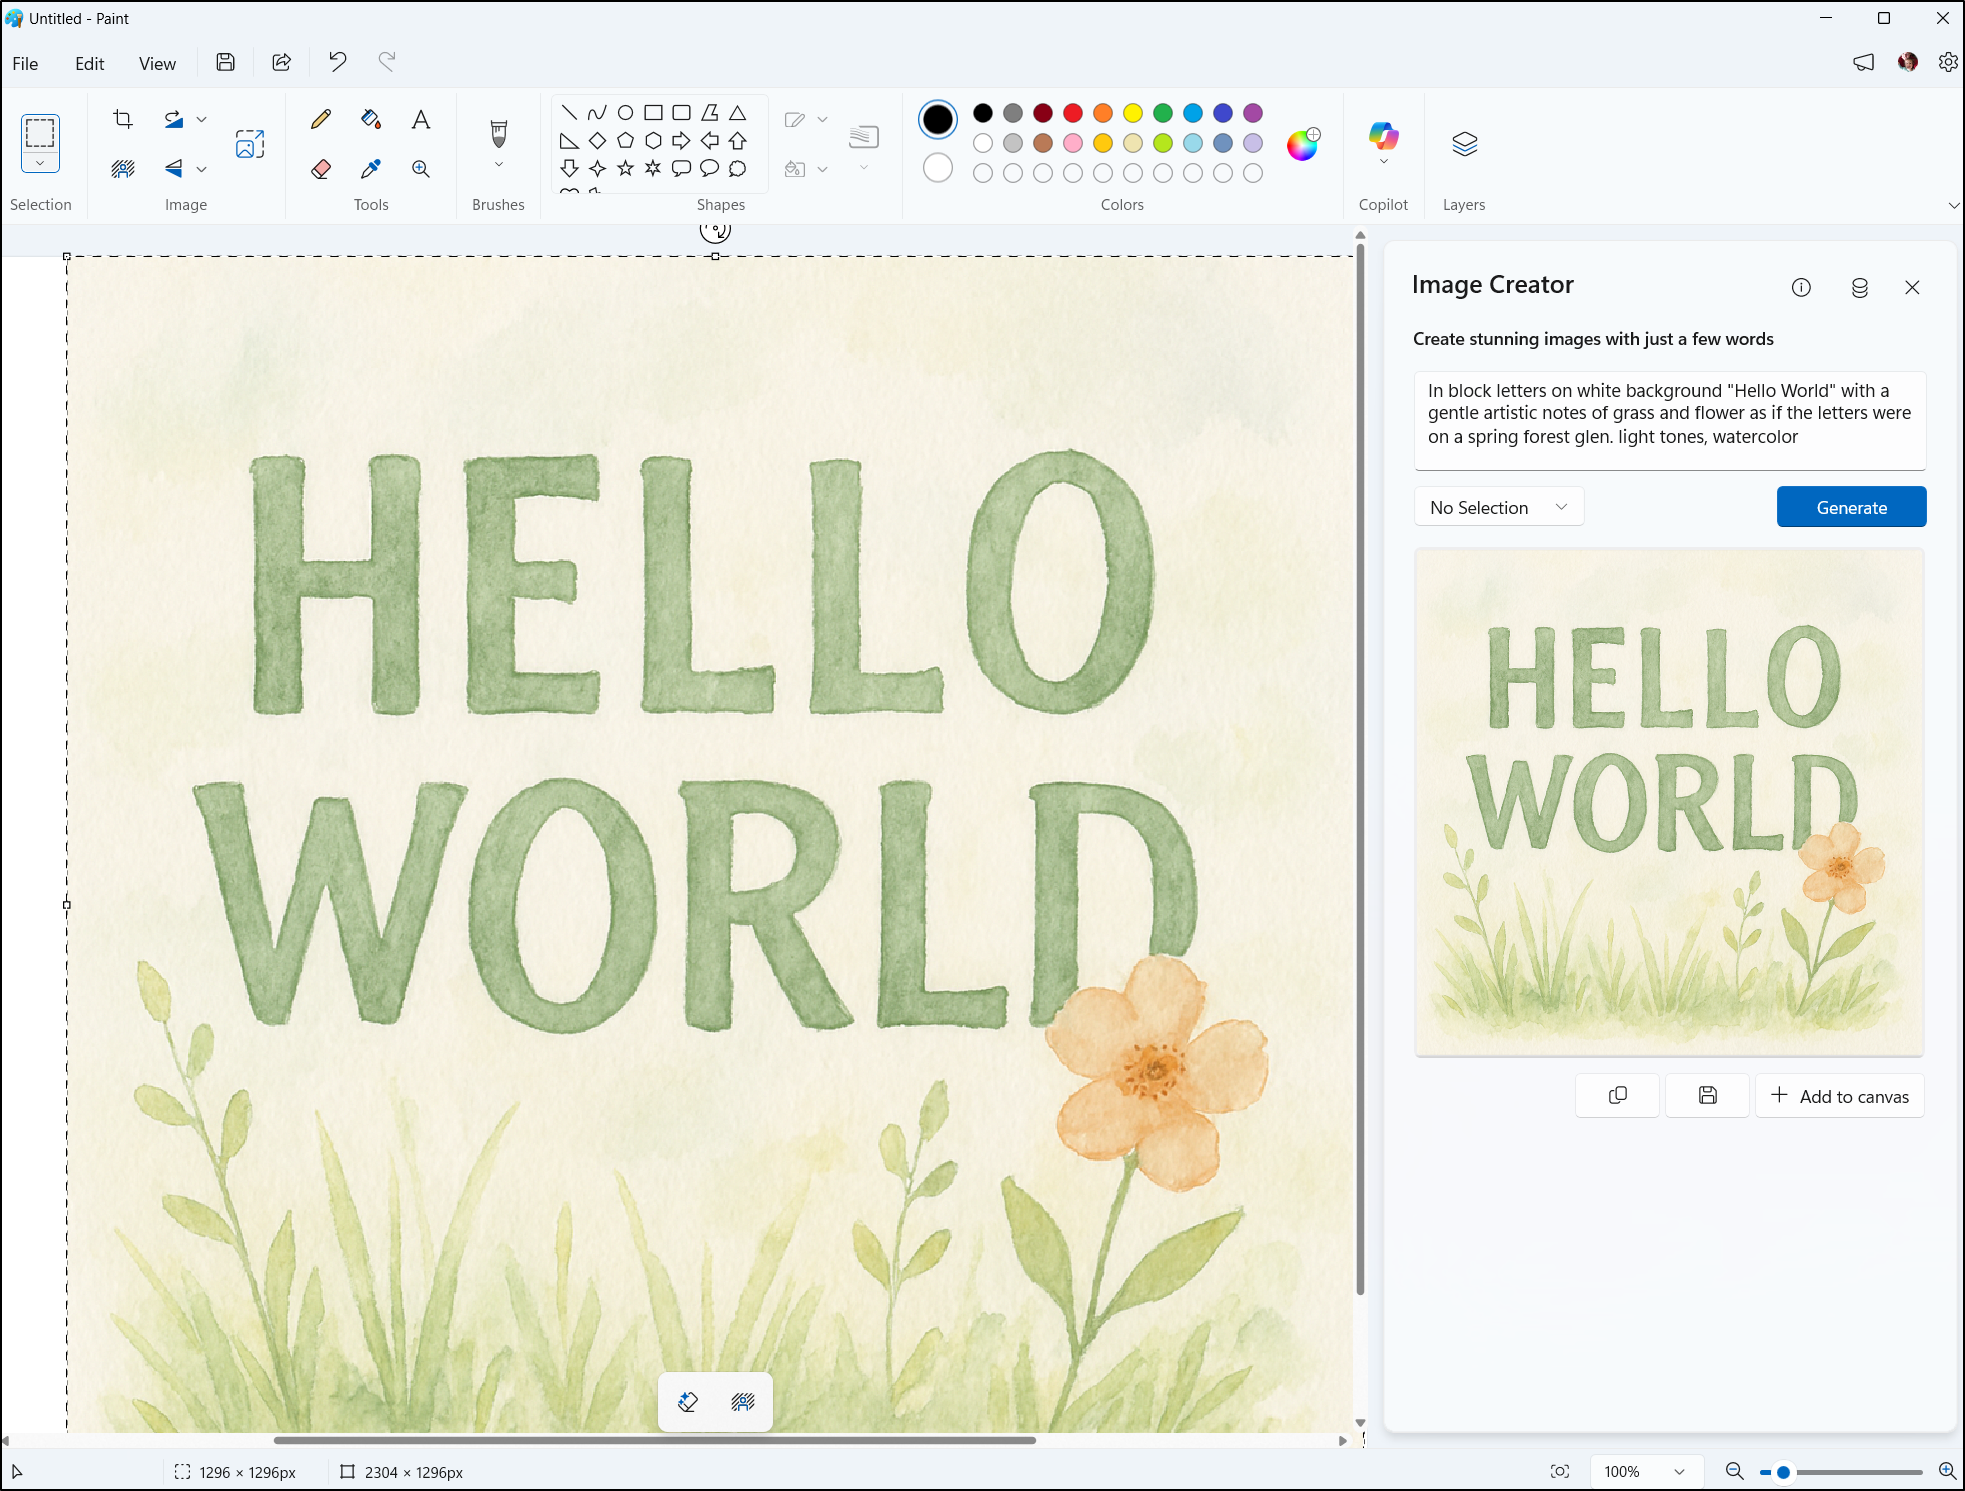Image resolution: width=1965 pixels, height=1491 pixels.
Task: Select the Magnifier tool
Action: 421,169
